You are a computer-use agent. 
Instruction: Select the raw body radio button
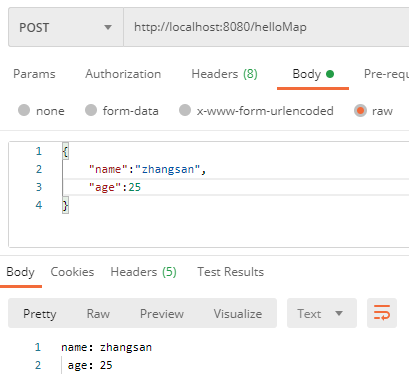(360, 110)
